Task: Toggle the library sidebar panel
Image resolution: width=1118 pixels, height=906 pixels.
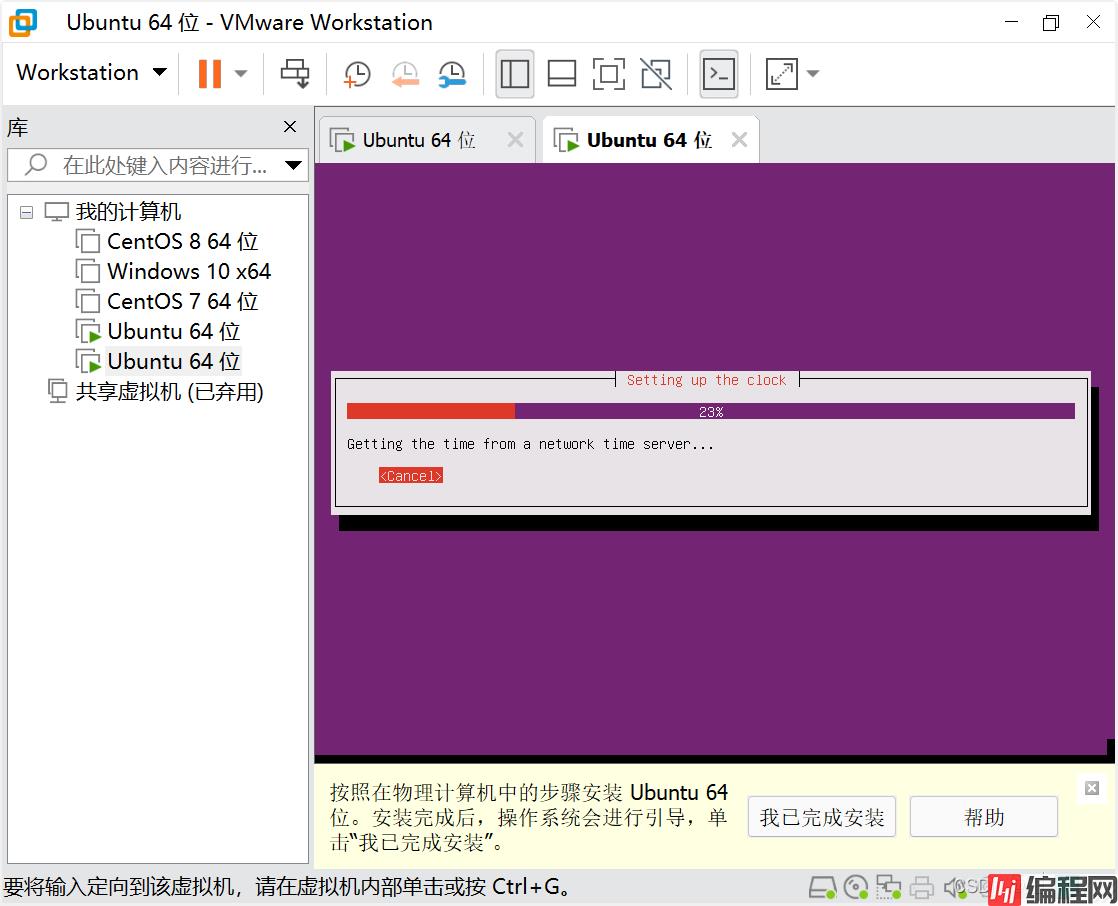Action: pos(515,73)
